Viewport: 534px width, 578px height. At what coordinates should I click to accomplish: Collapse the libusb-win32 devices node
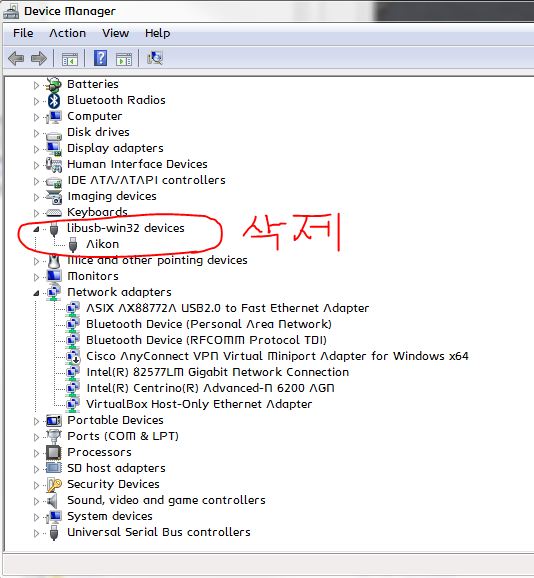tap(36, 229)
